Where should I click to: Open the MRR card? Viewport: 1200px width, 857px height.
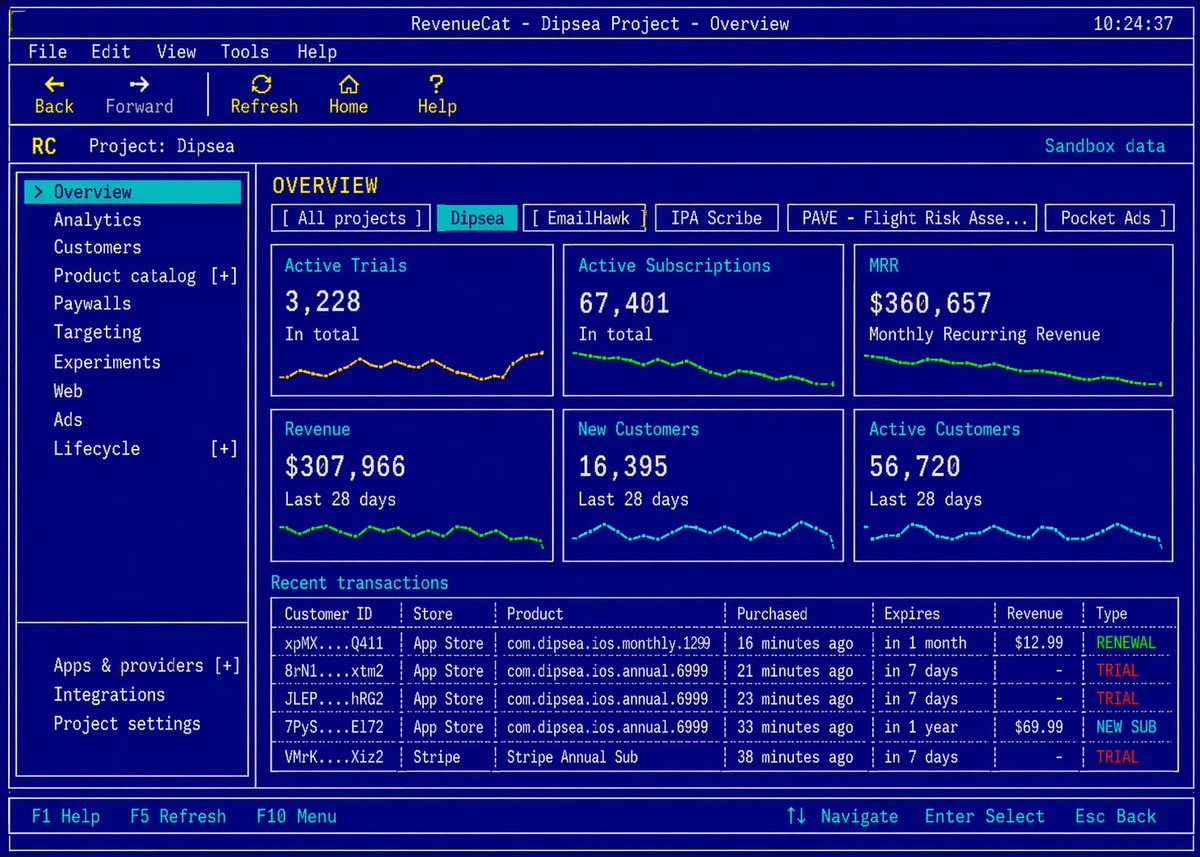click(1014, 320)
